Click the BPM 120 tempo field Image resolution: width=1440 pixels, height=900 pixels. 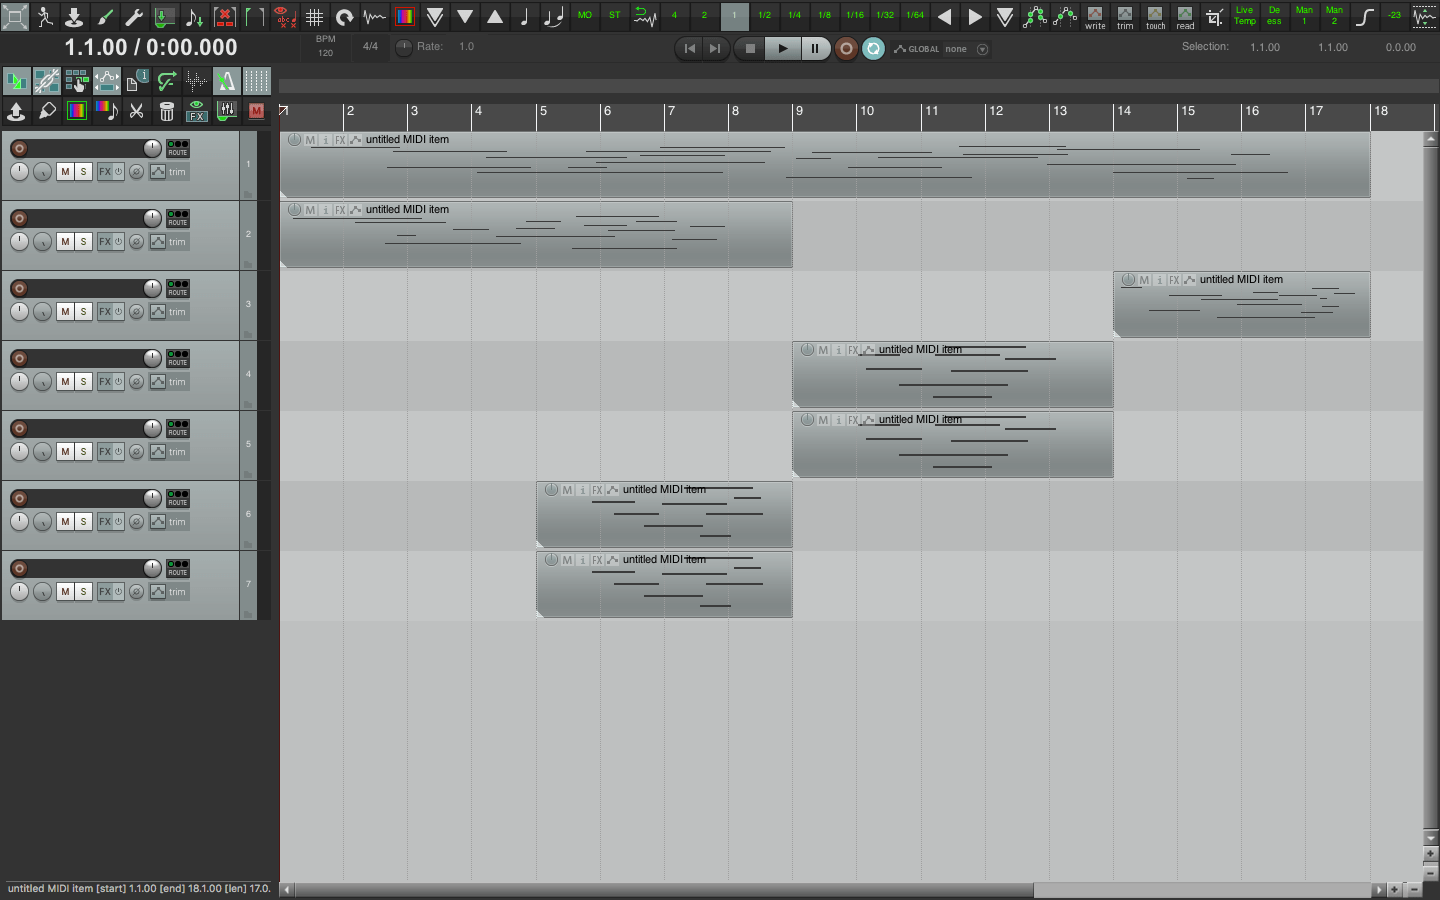tap(326, 46)
